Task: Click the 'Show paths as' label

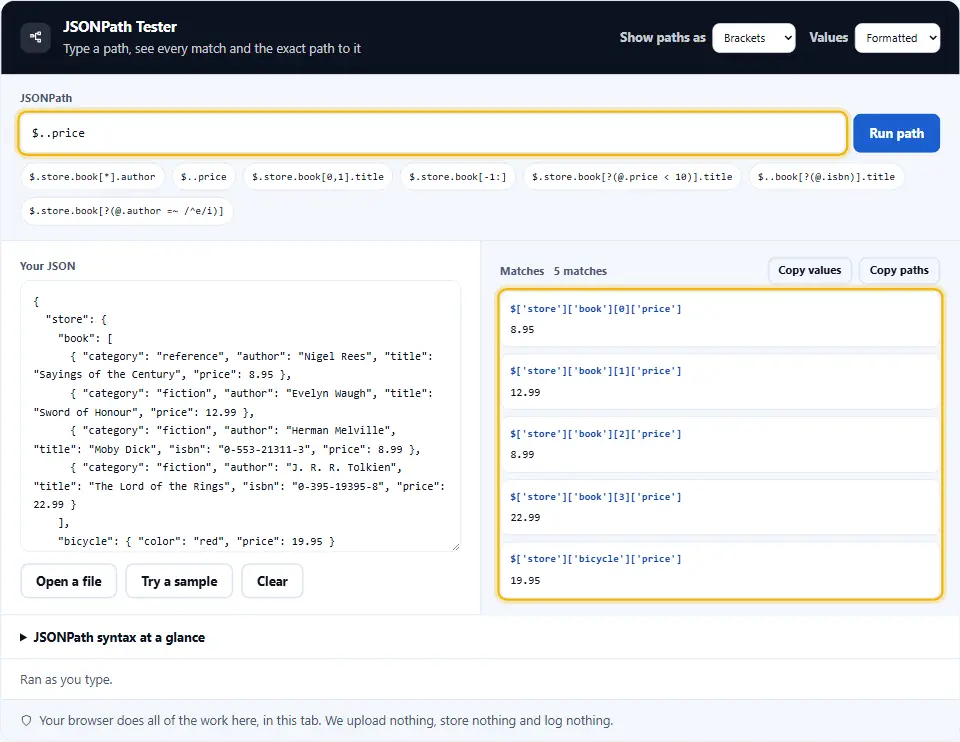Action: [662, 37]
